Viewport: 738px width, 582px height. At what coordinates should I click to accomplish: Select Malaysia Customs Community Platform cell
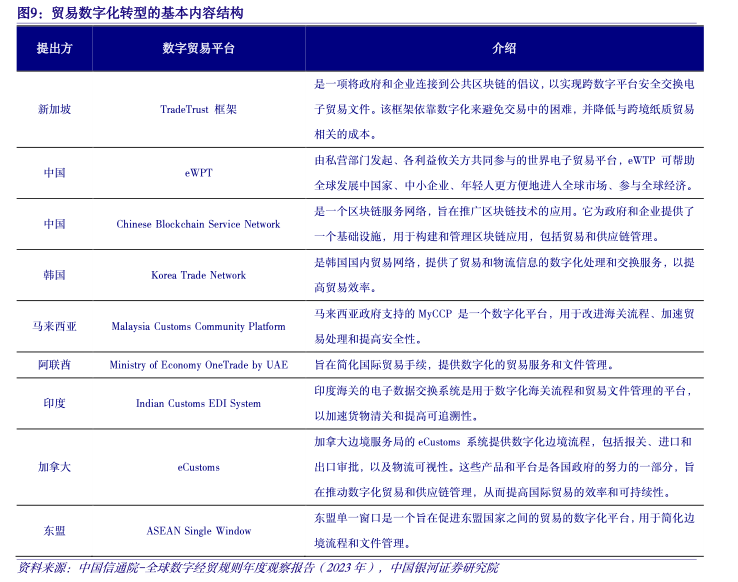pos(198,326)
